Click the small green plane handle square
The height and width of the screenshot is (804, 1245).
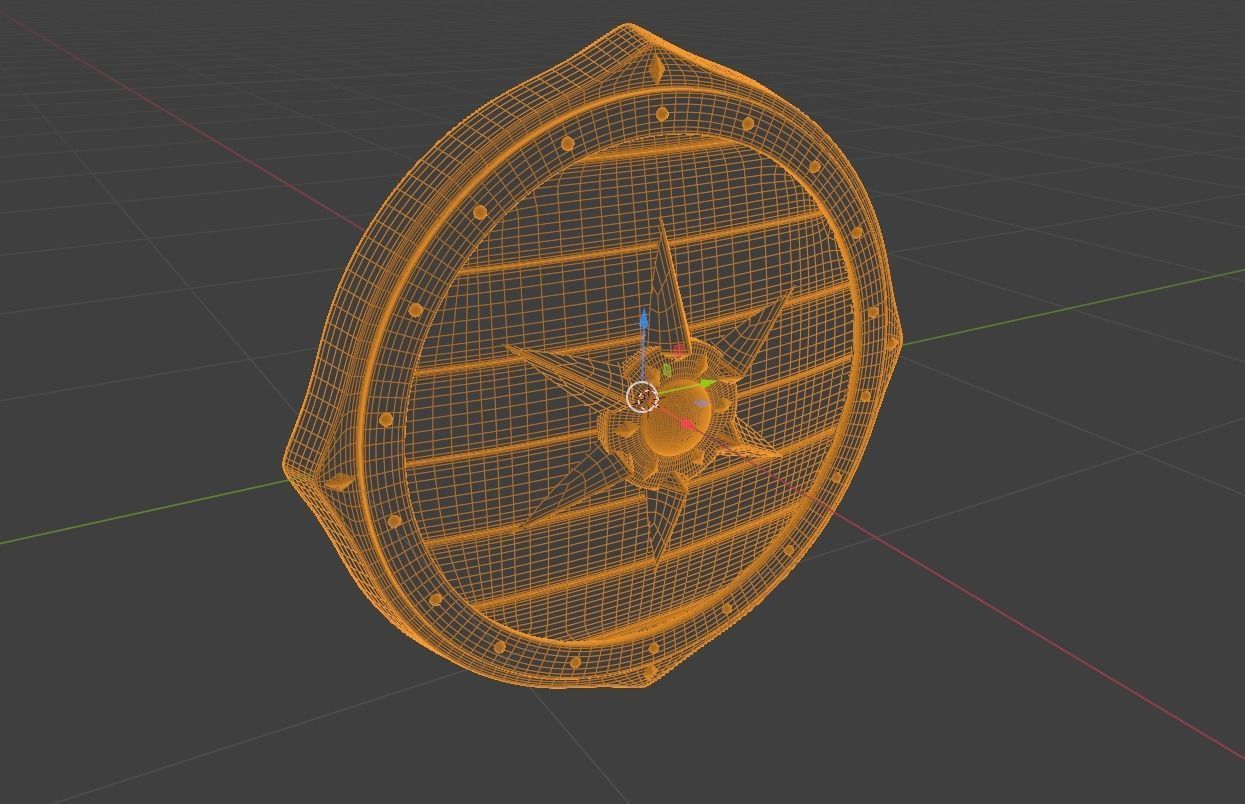(x=667, y=370)
